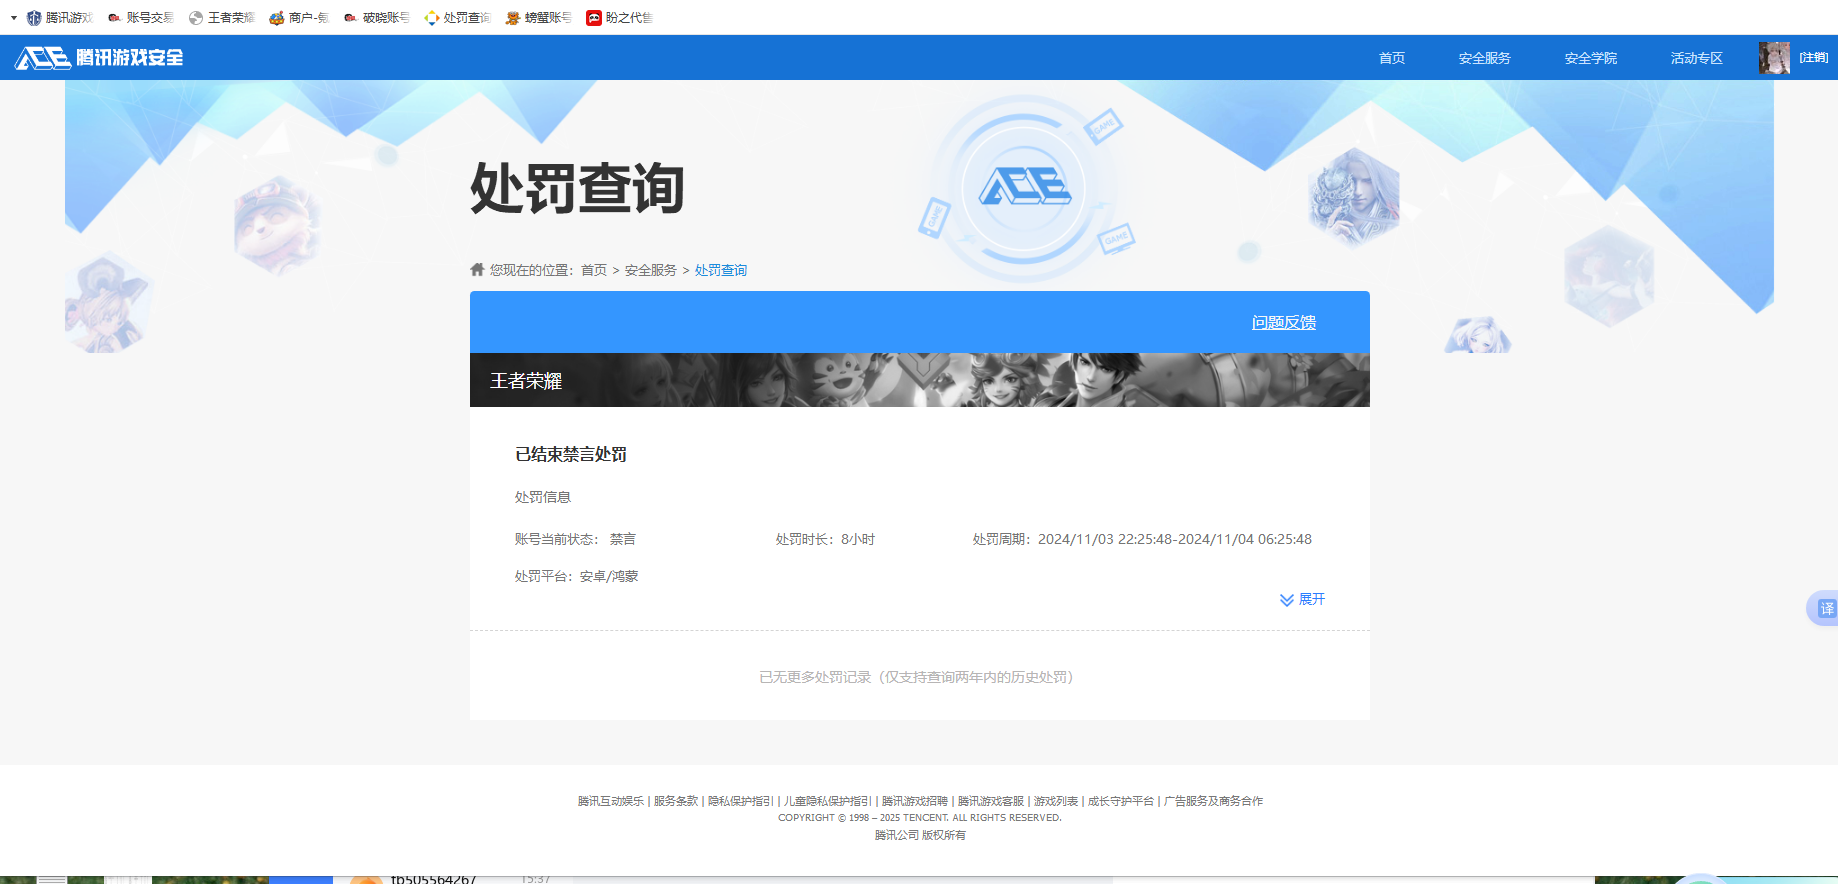Click the home icon in breadcrumb
1838x884 pixels.
477,269
